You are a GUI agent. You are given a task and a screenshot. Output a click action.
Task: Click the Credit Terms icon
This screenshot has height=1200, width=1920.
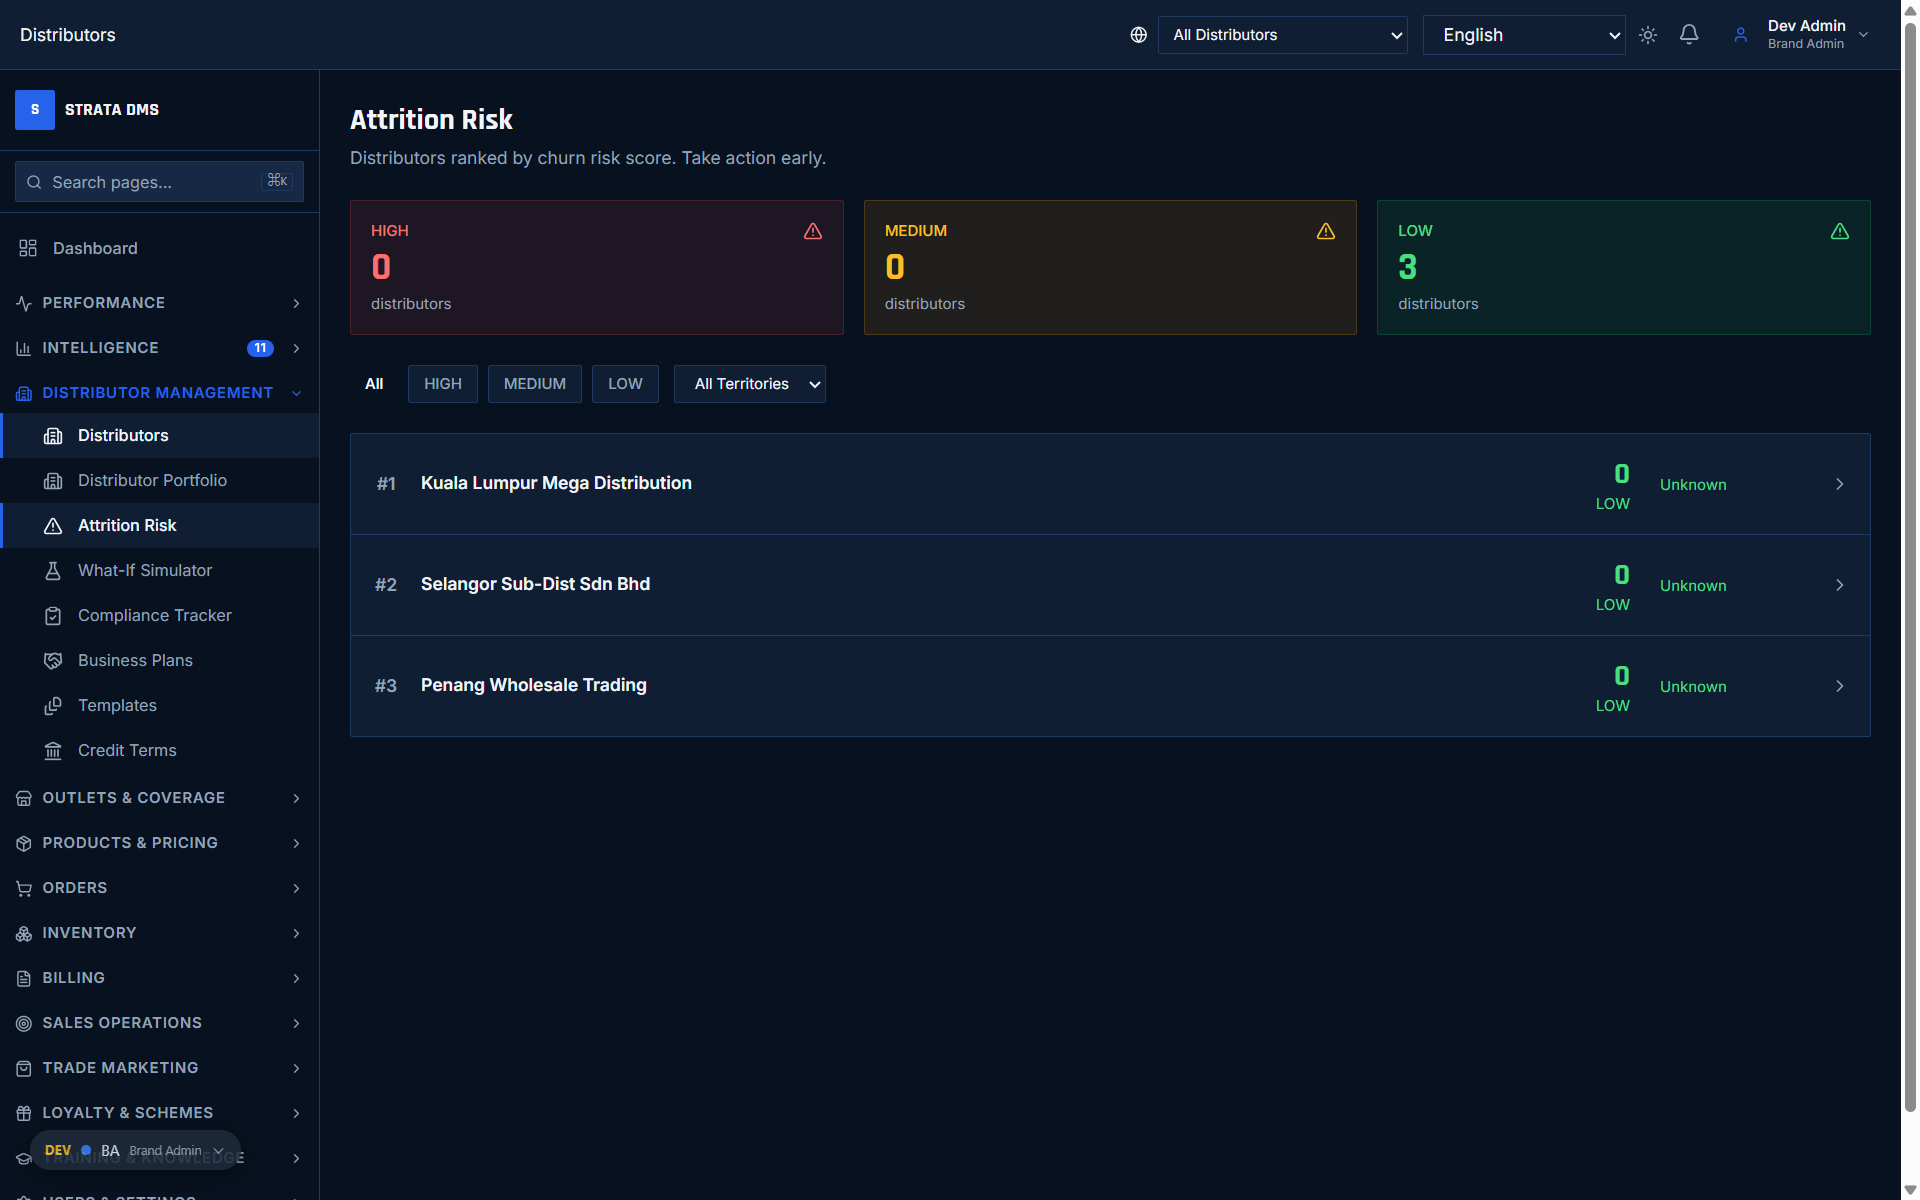click(53, 750)
